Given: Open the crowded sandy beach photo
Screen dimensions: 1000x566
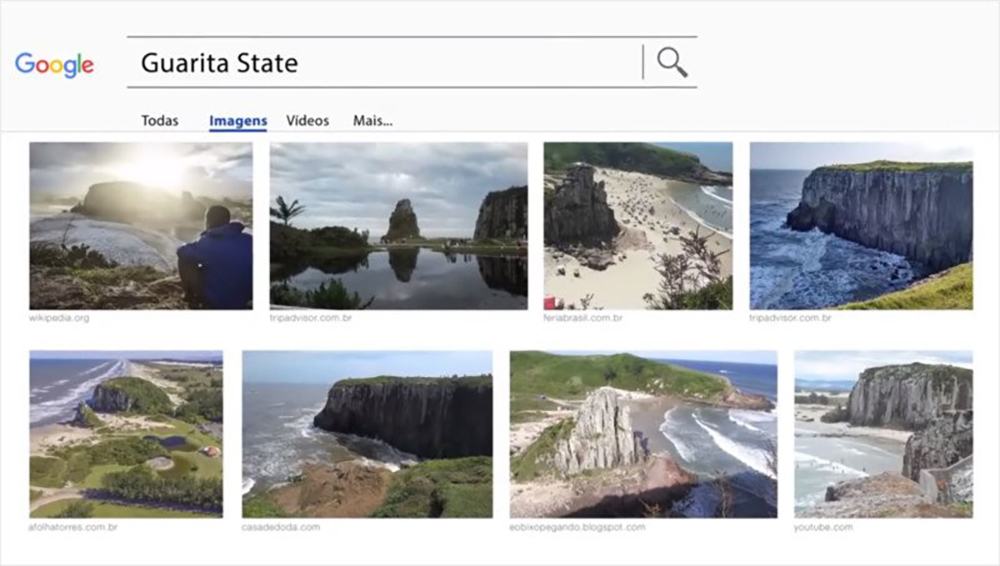Looking at the screenshot, I should tap(638, 226).
